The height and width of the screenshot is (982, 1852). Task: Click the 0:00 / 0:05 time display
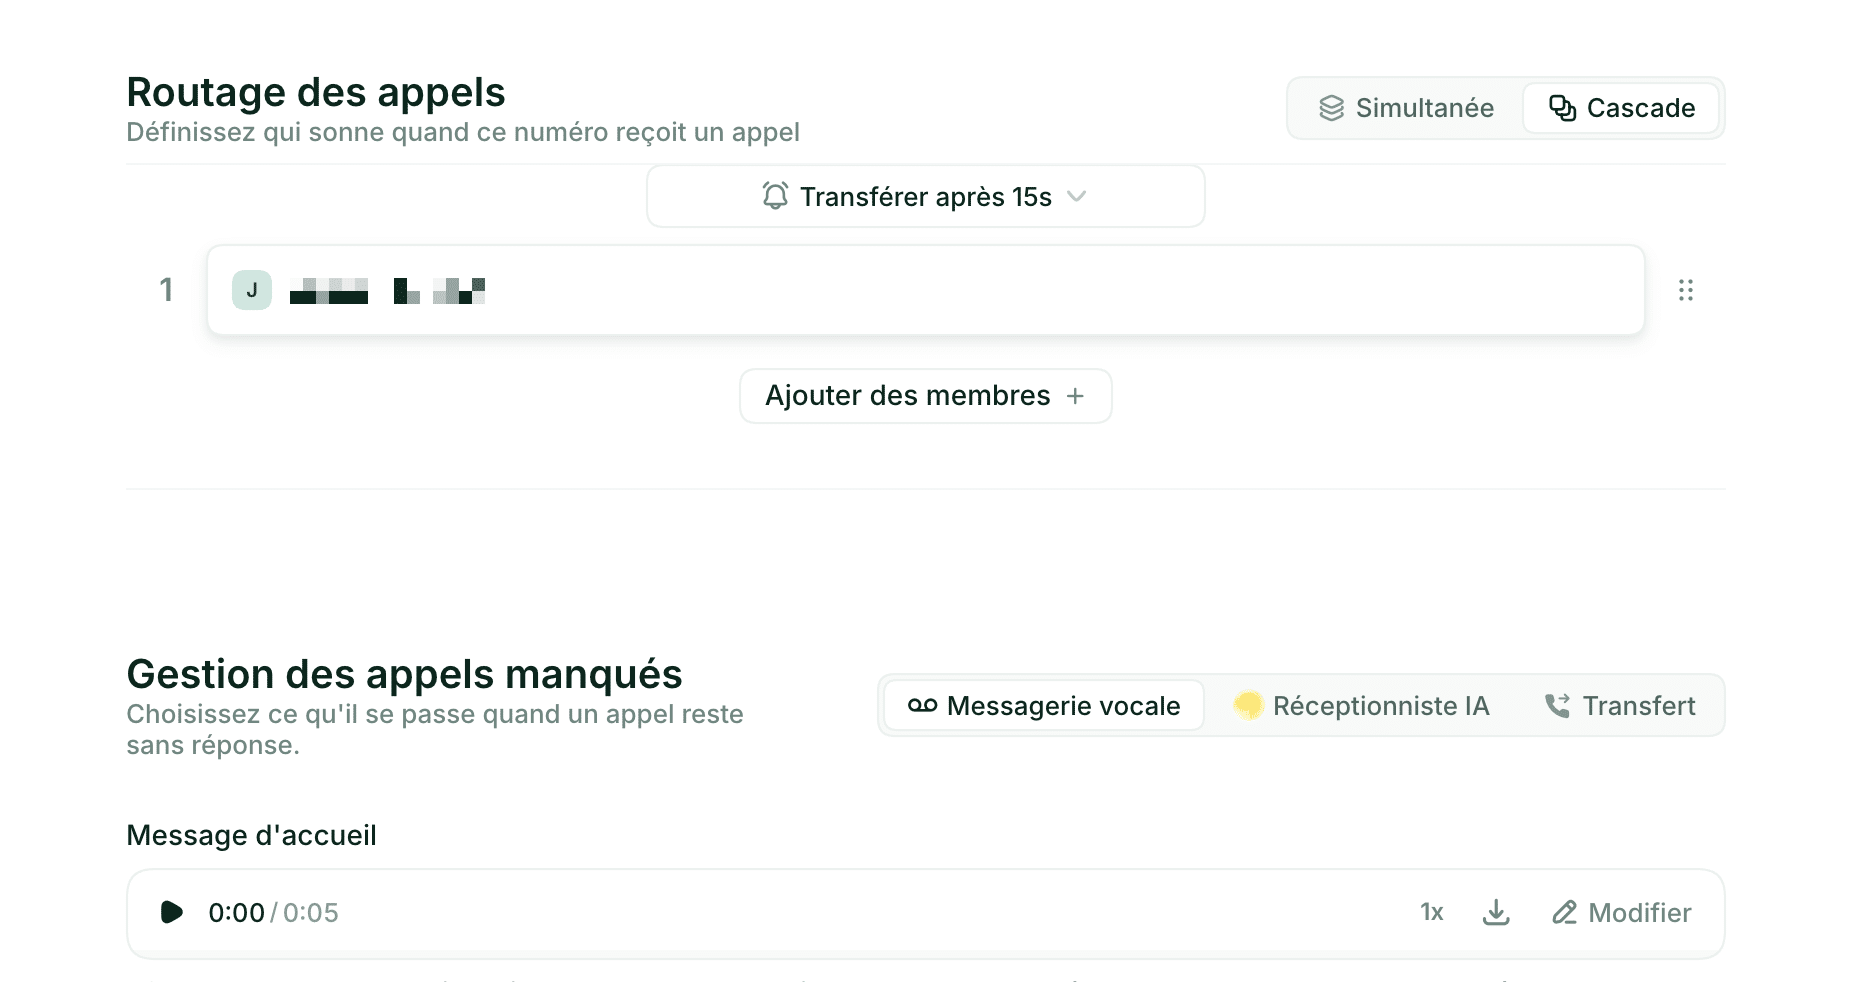273,912
